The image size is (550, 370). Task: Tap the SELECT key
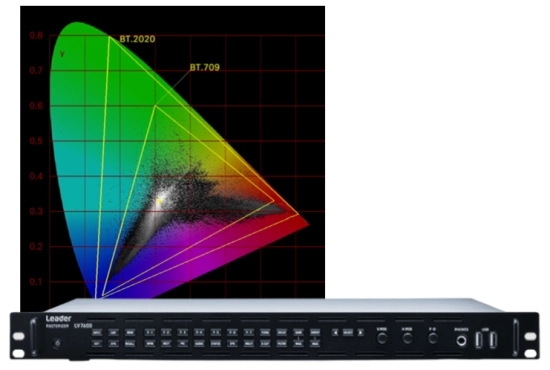click(x=348, y=332)
